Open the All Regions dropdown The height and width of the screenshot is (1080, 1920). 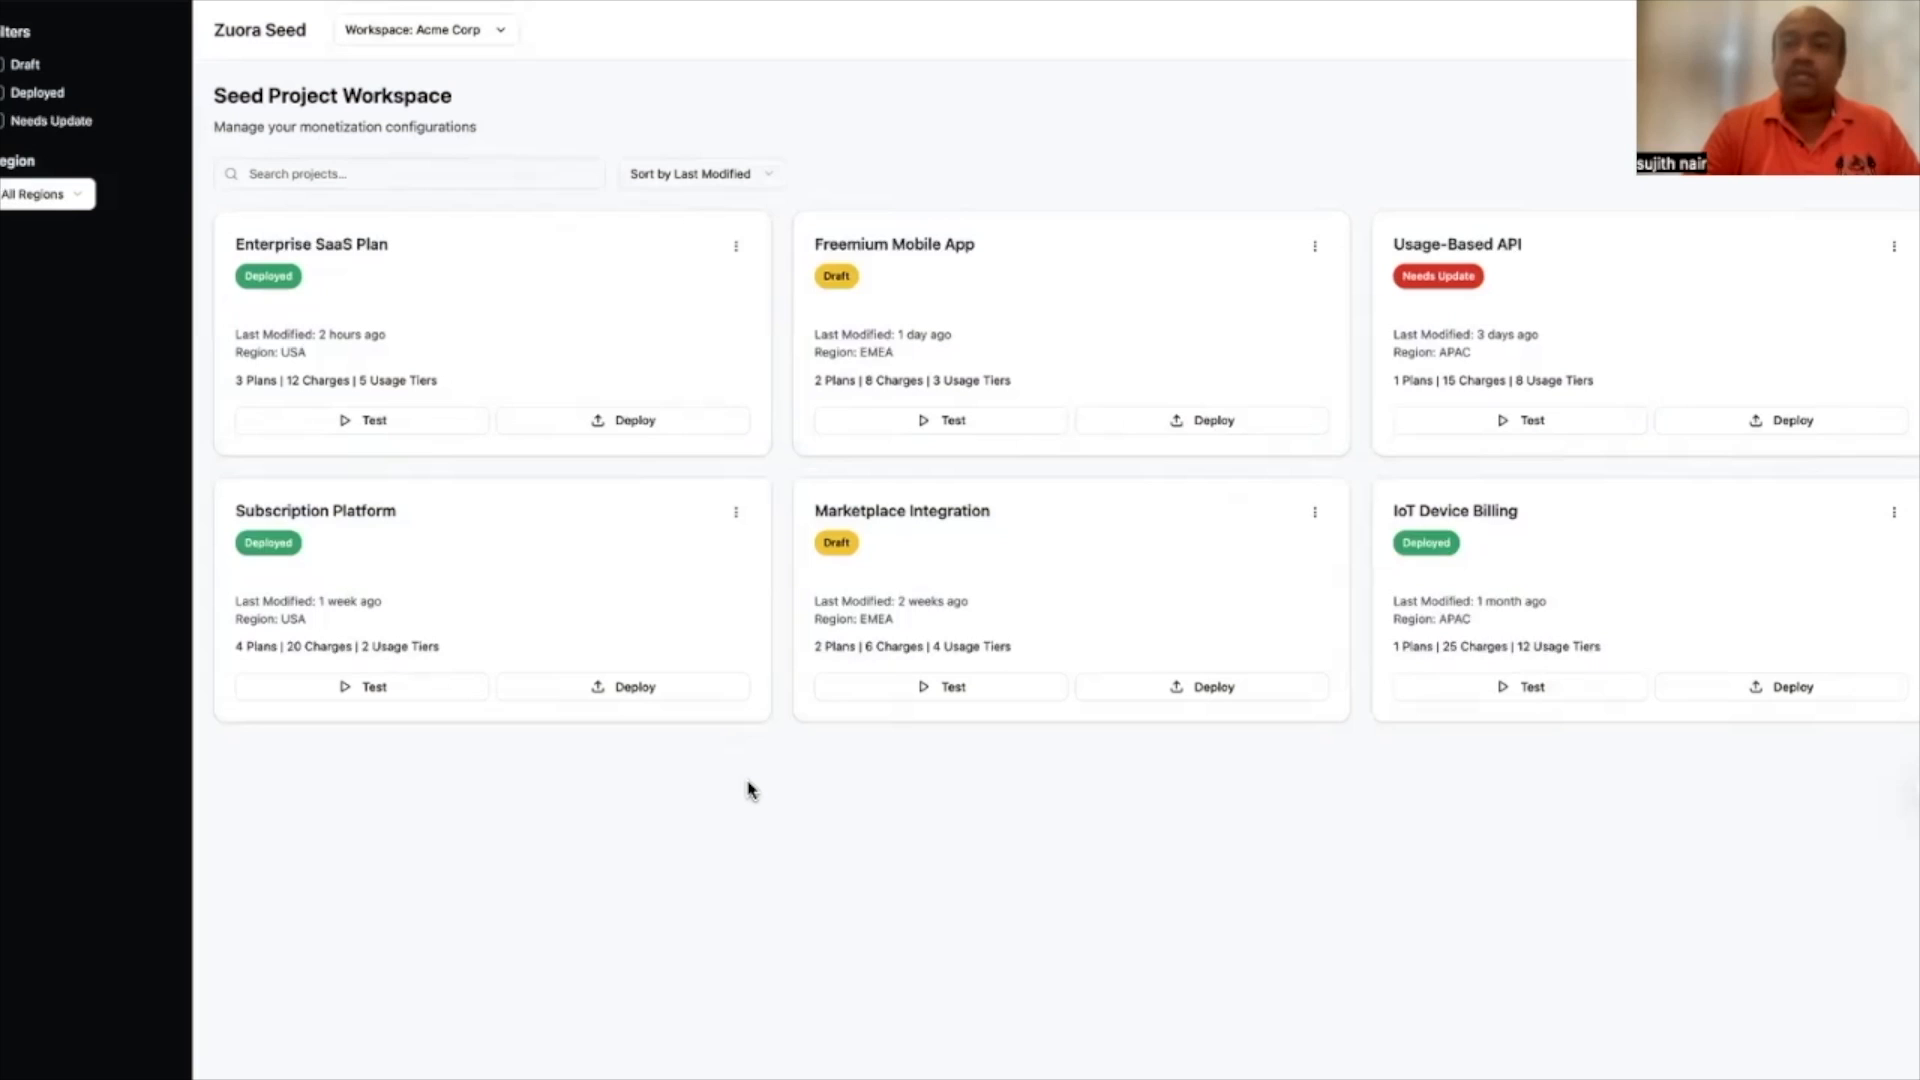coord(44,194)
